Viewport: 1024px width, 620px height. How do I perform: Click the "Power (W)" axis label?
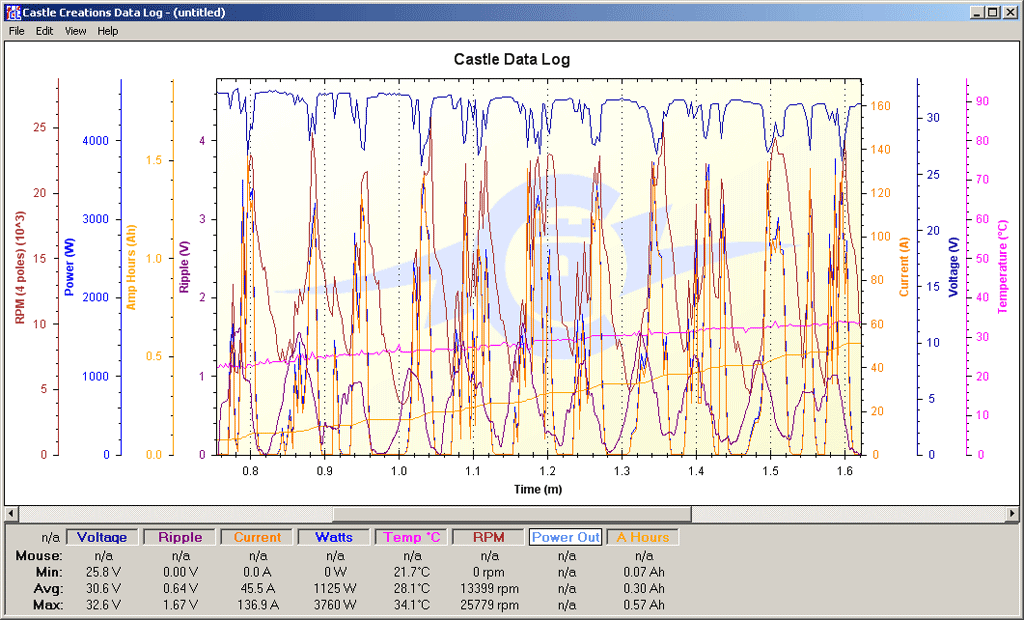[x=69, y=267]
